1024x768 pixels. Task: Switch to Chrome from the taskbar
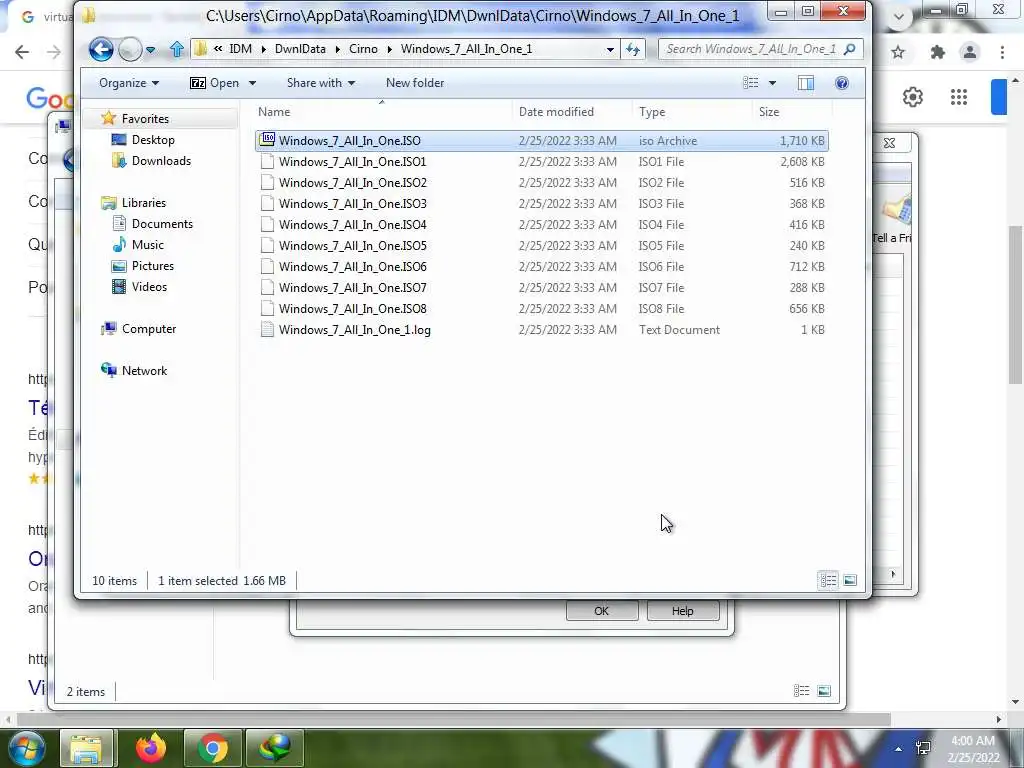[x=213, y=748]
